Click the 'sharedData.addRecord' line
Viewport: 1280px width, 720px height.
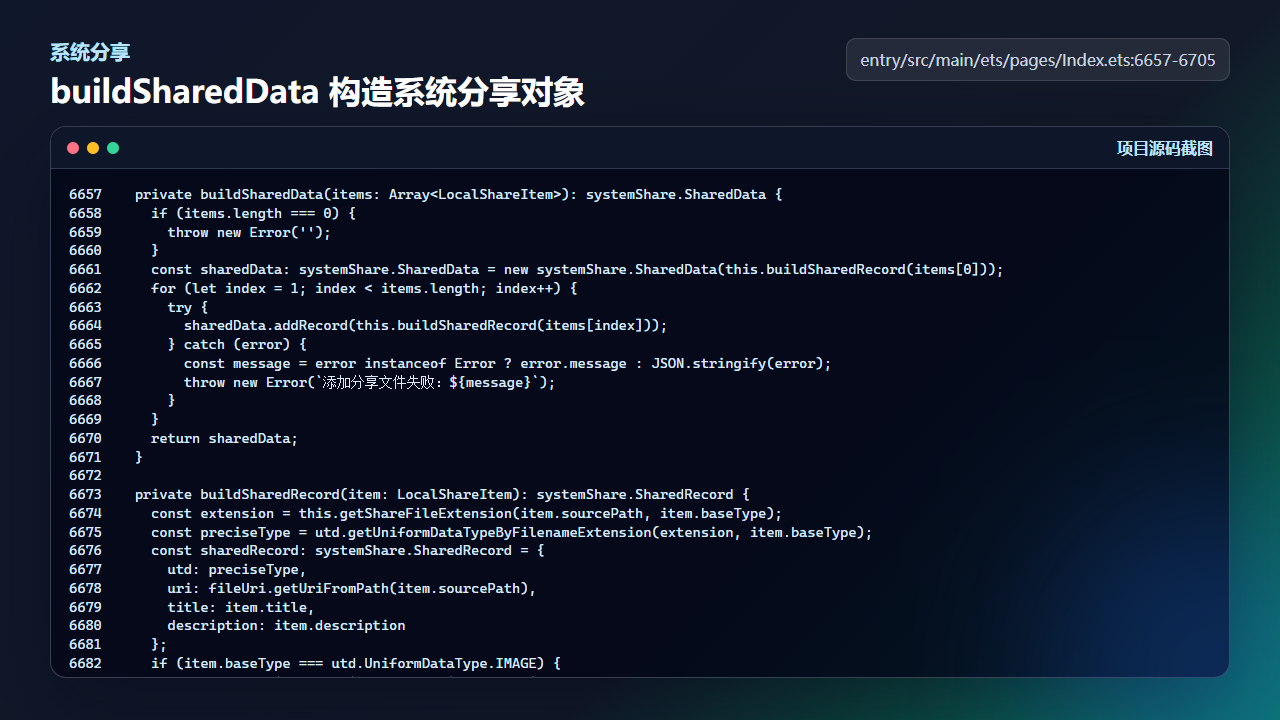coord(425,326)
